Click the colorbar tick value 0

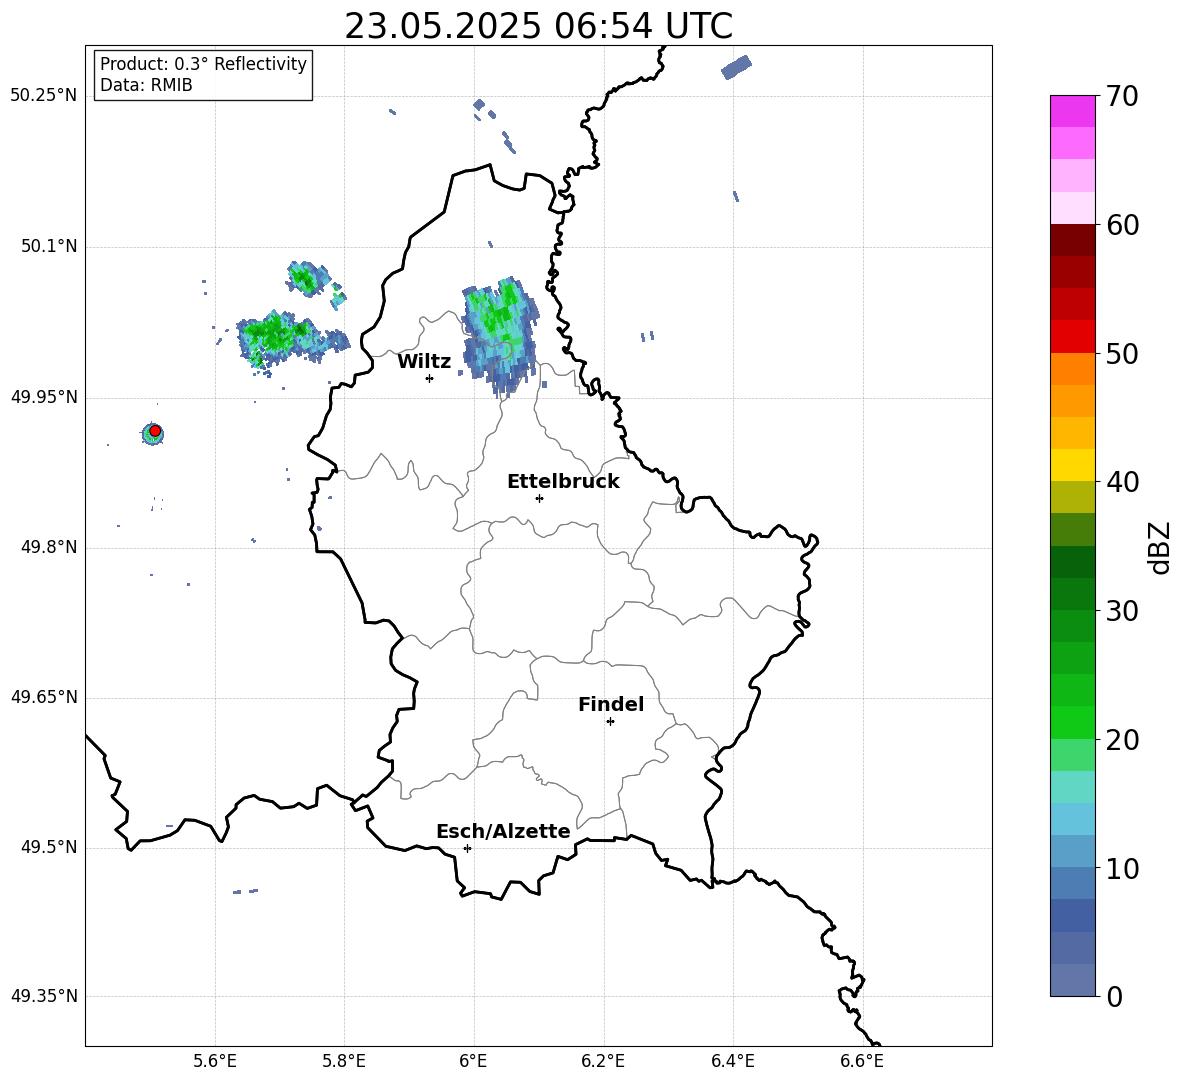[1115, 996]
